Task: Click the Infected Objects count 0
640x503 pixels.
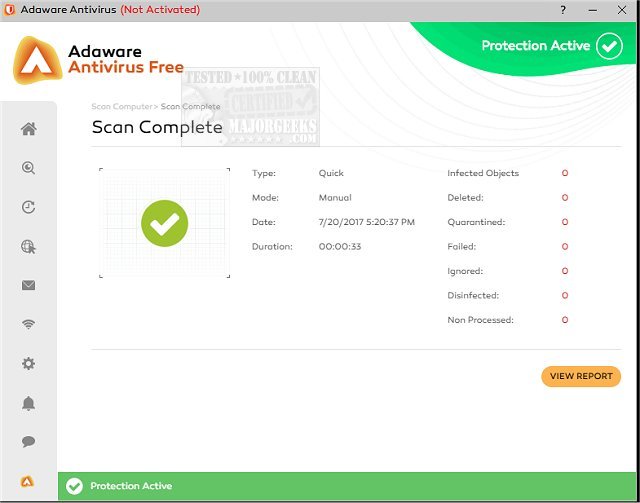Action: coord(565,173)
